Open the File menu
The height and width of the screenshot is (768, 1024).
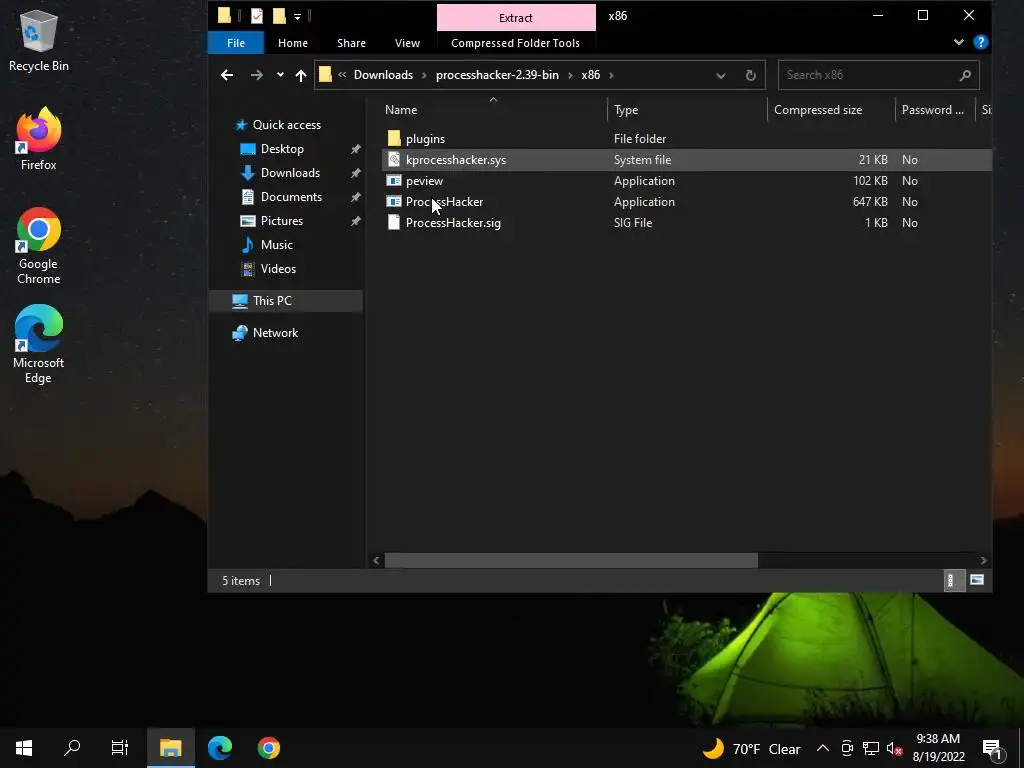click(236, 43)
